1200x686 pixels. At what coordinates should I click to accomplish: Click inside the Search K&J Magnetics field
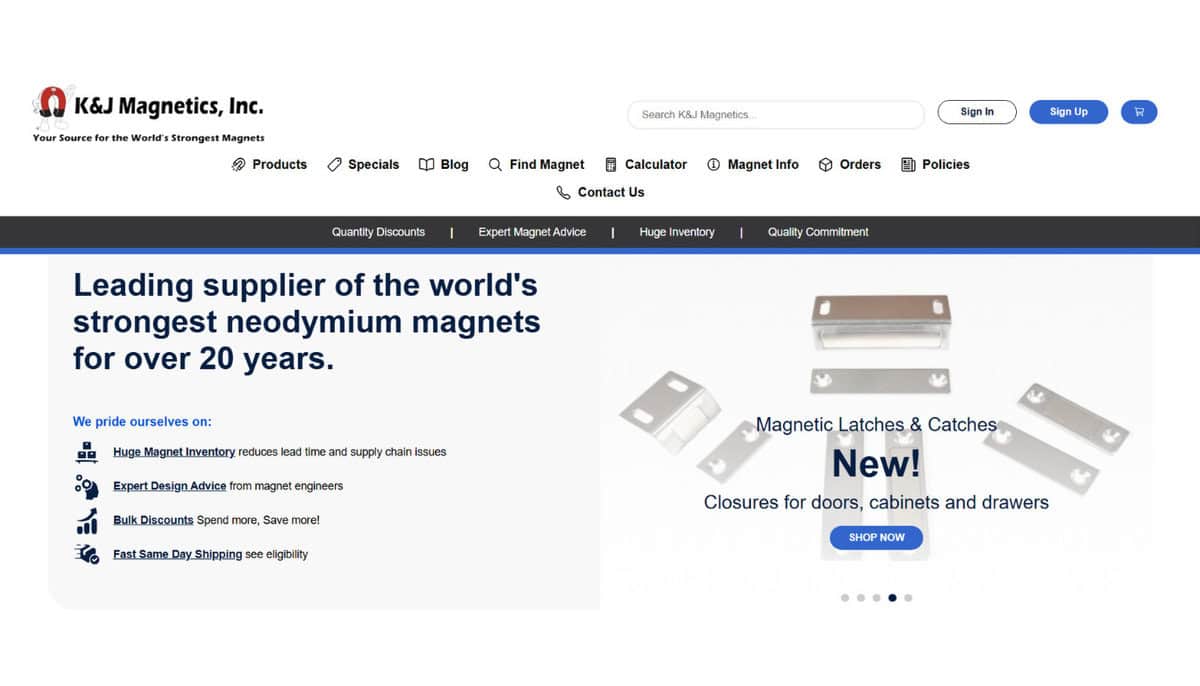point(775,115)
